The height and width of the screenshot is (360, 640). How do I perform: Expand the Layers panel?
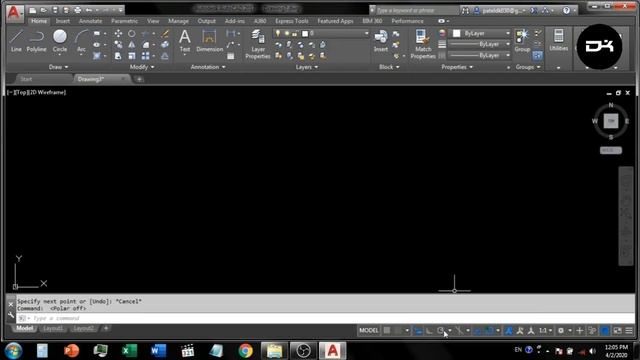click(x=307, y=67)
